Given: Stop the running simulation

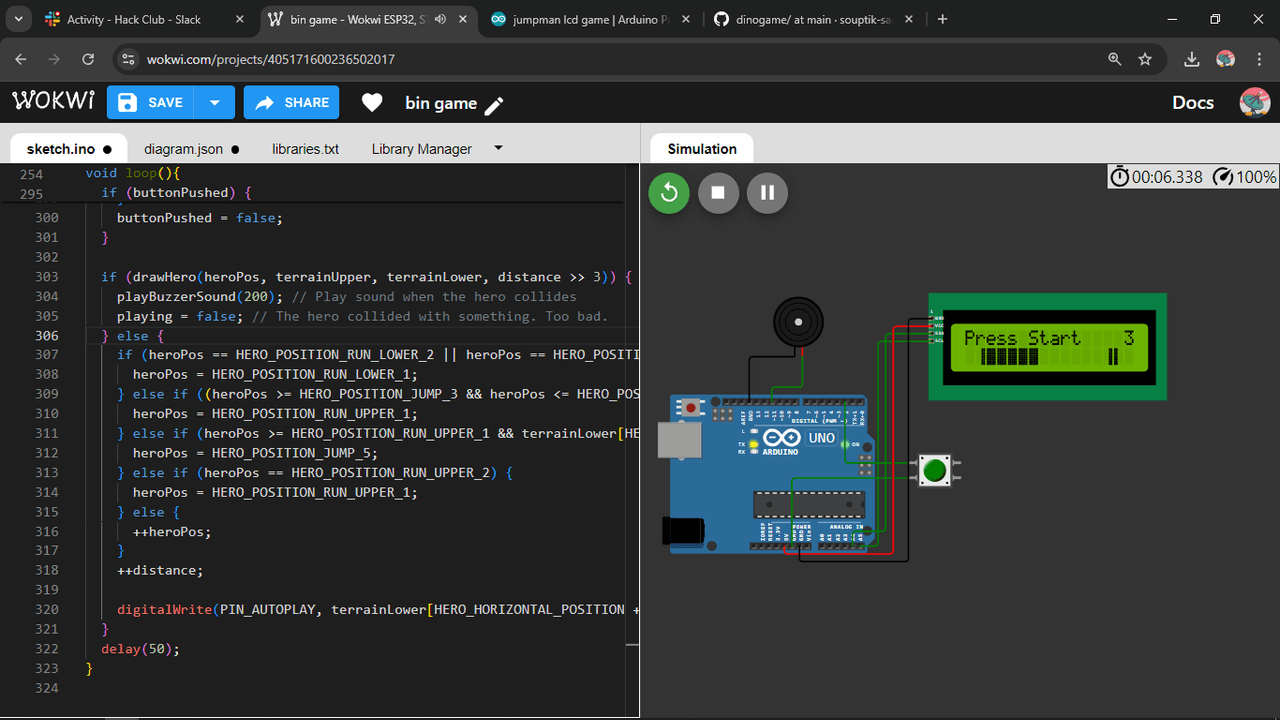Looking at the screenshot, I should coord(718,193).
